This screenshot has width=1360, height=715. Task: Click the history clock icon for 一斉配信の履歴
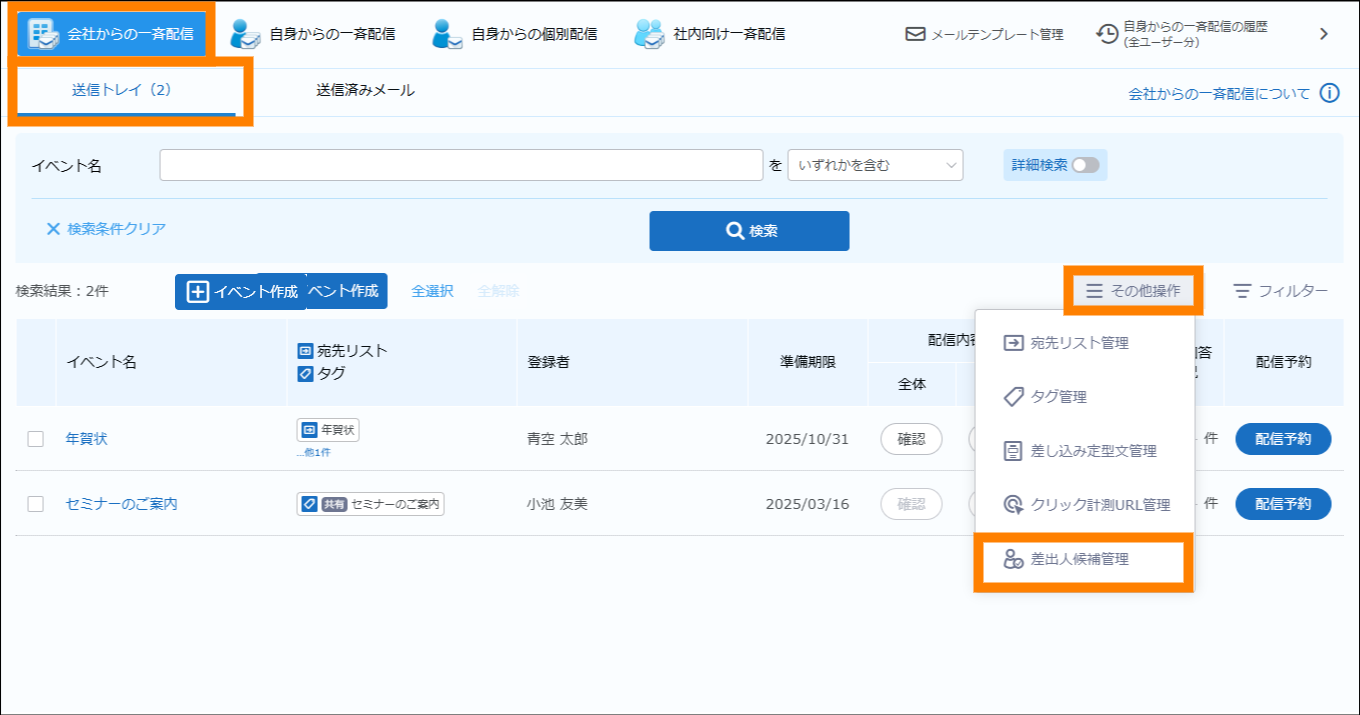(1107, 34)
